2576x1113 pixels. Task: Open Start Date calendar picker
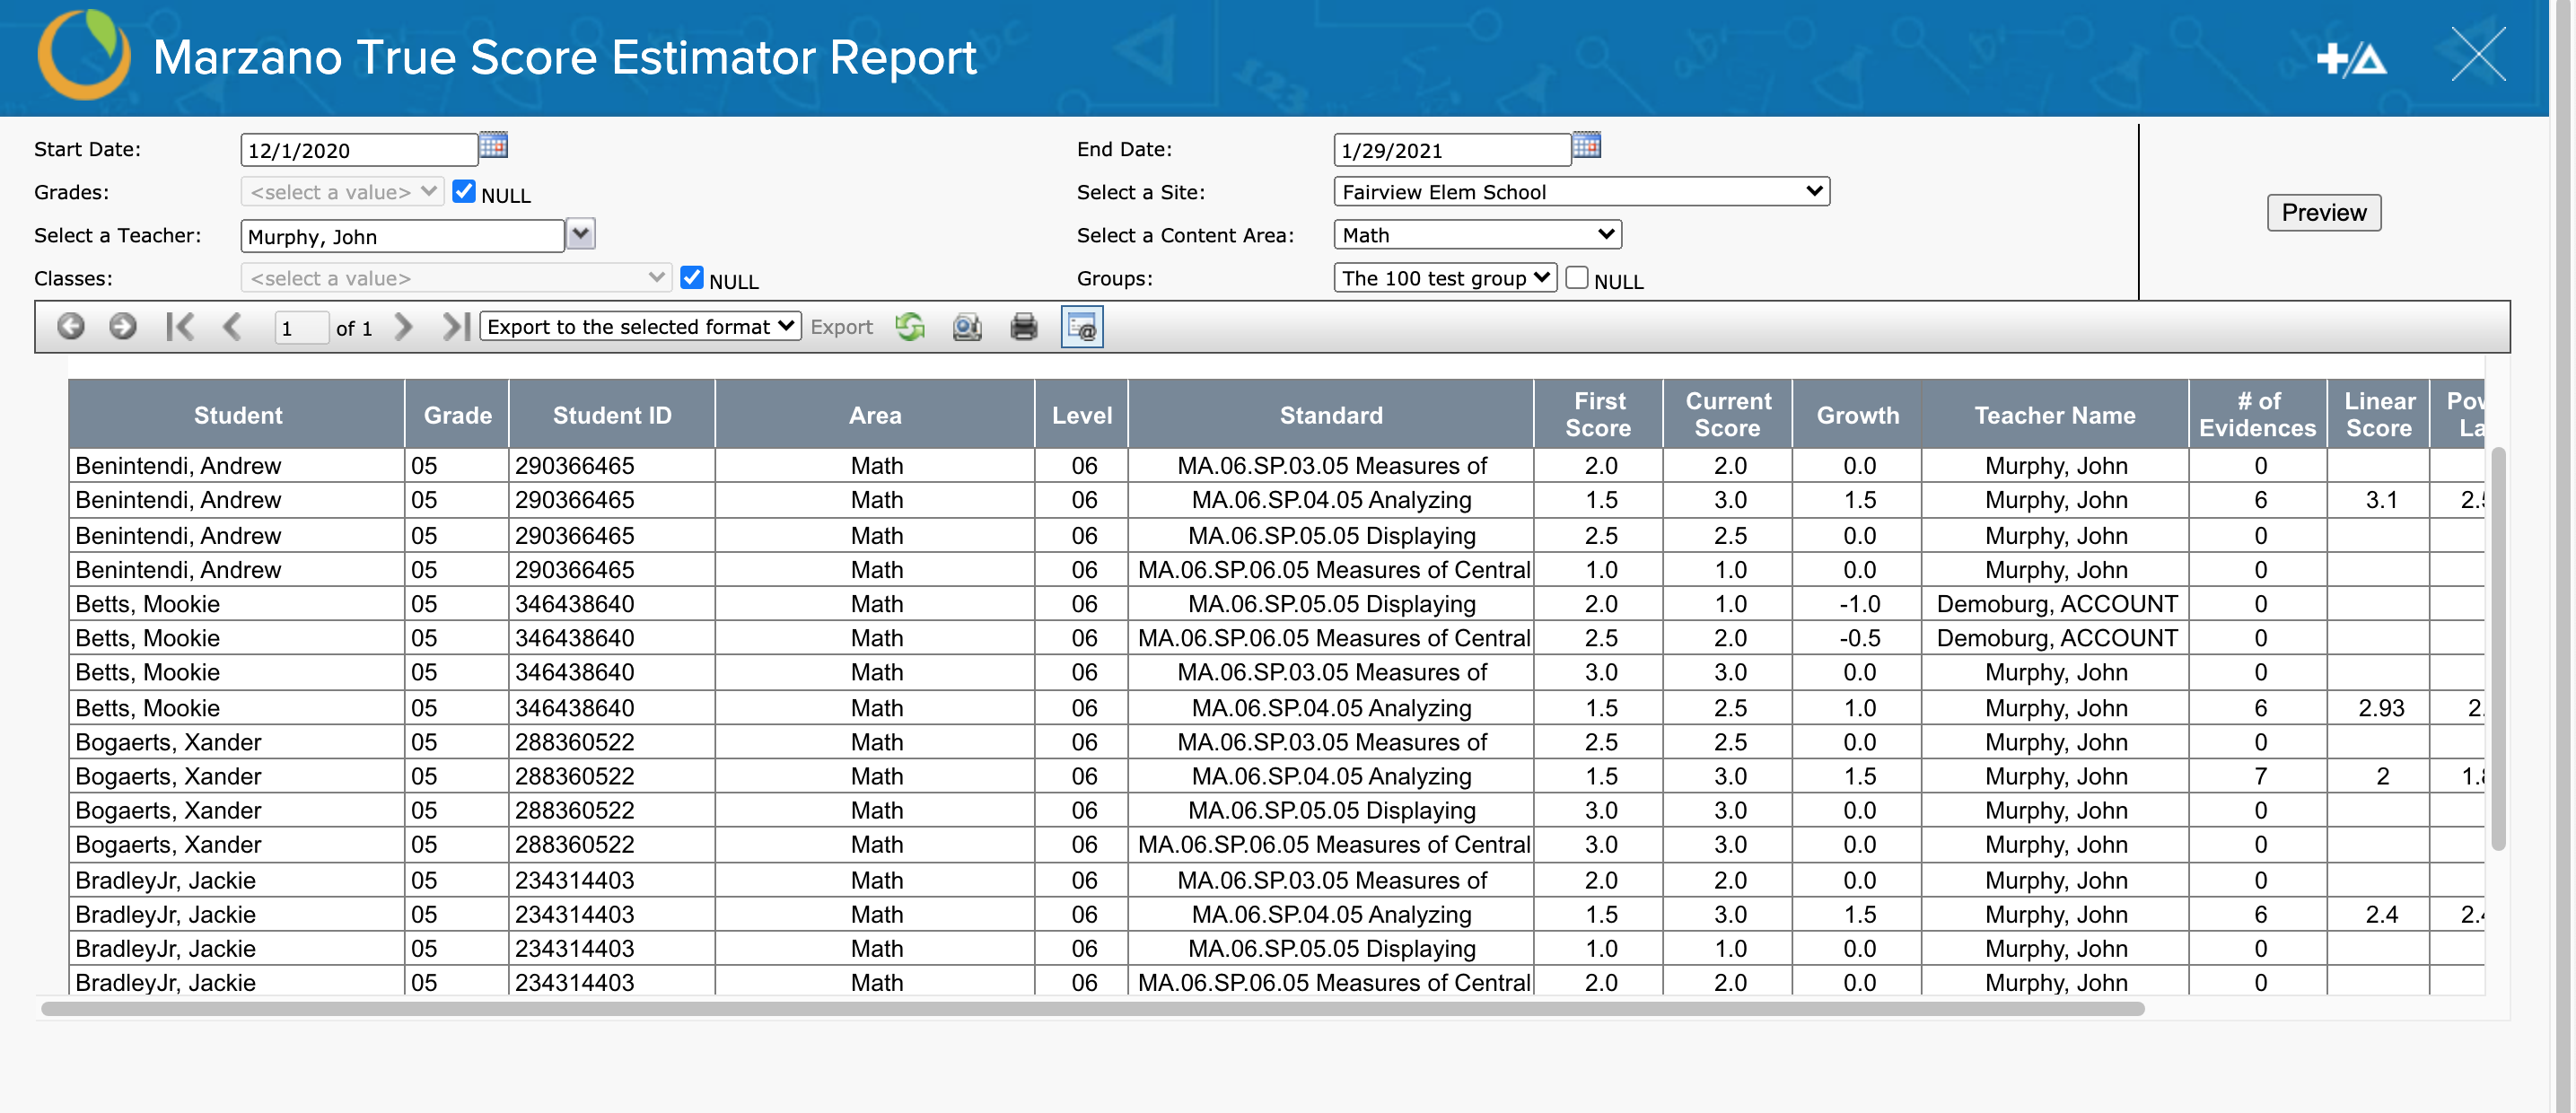tap(493, 146)
